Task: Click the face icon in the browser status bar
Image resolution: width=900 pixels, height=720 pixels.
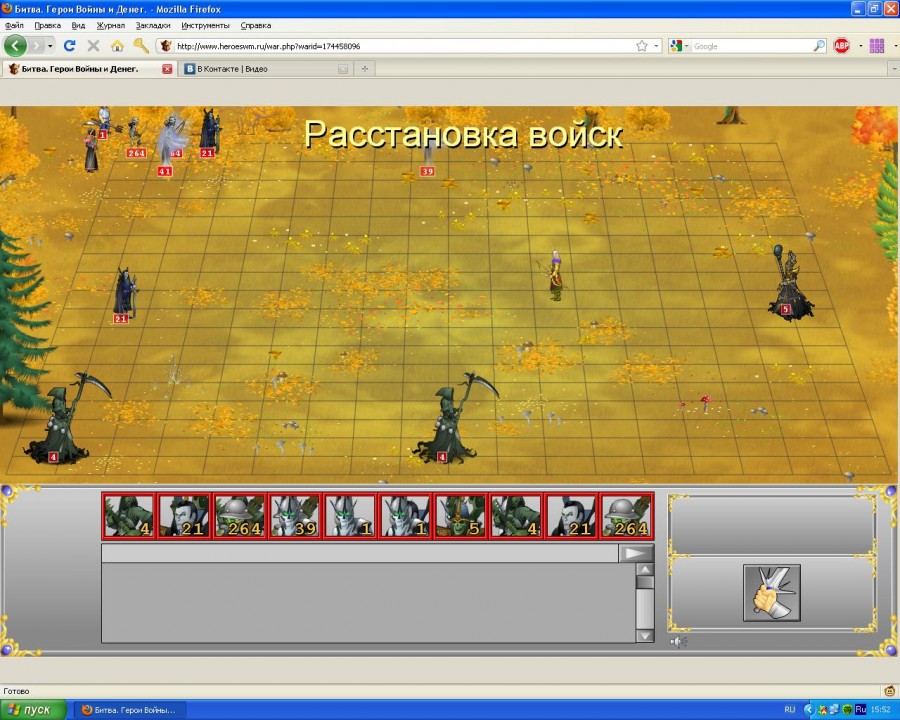Action: click(890, 691)
